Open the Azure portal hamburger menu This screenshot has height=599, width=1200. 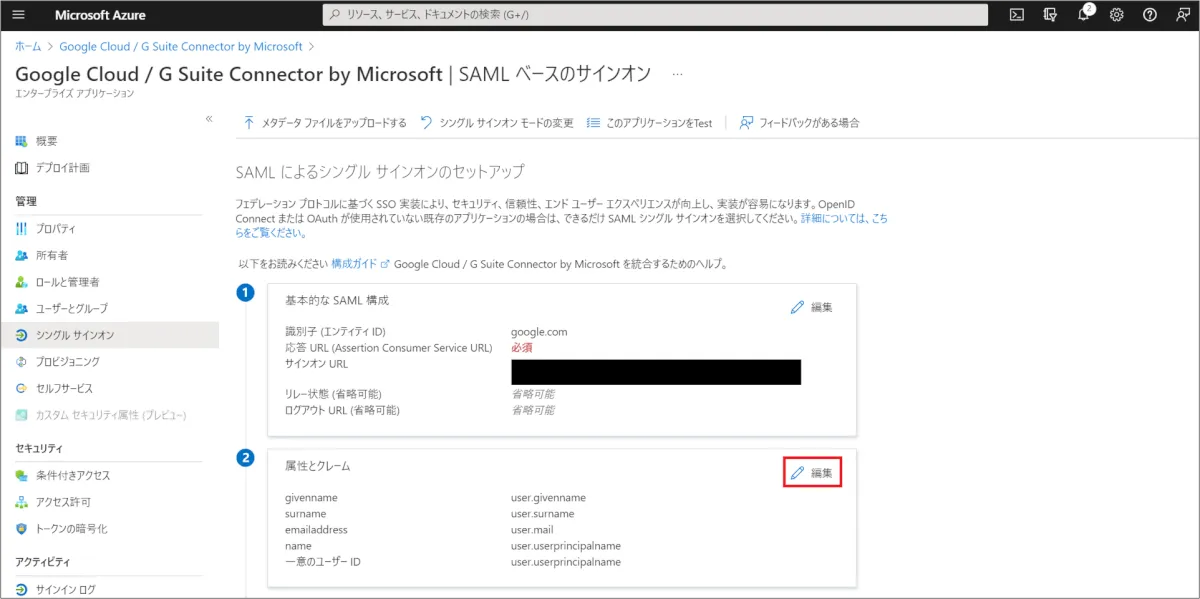[x=18, y=15]
